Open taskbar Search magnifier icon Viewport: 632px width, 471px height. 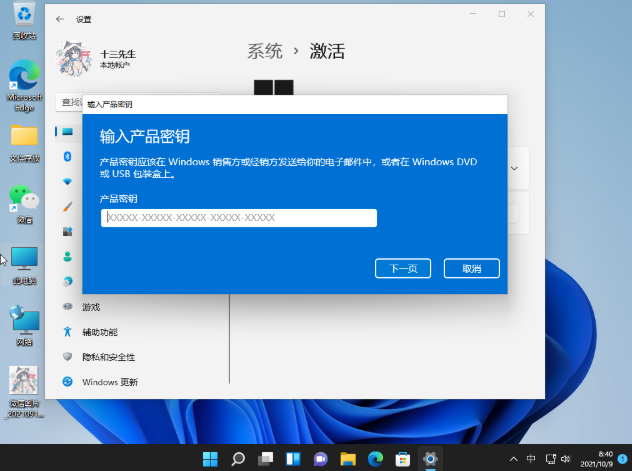click(238, 459)
